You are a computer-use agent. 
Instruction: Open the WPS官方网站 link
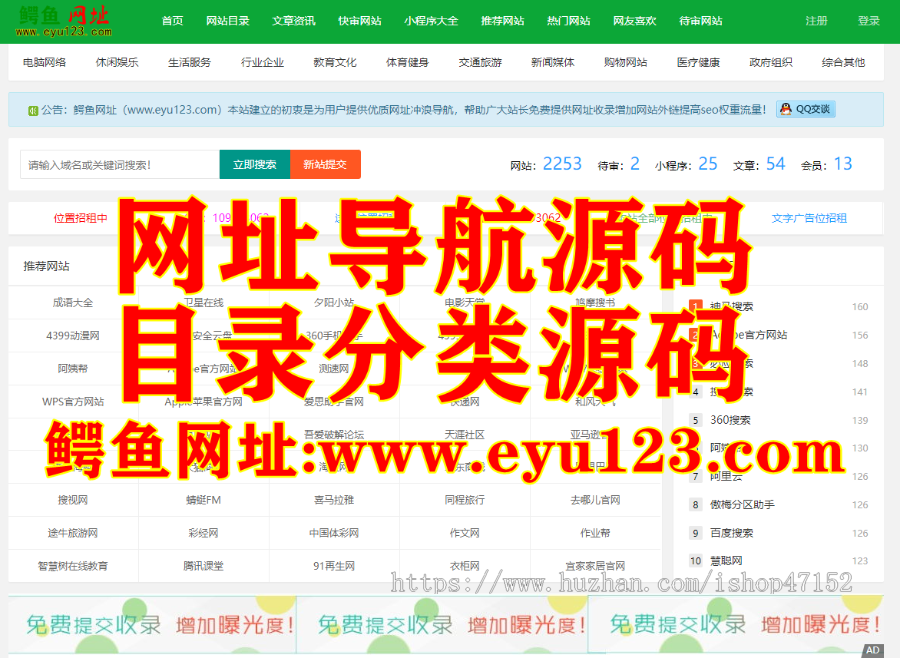(x=73, y=401)
